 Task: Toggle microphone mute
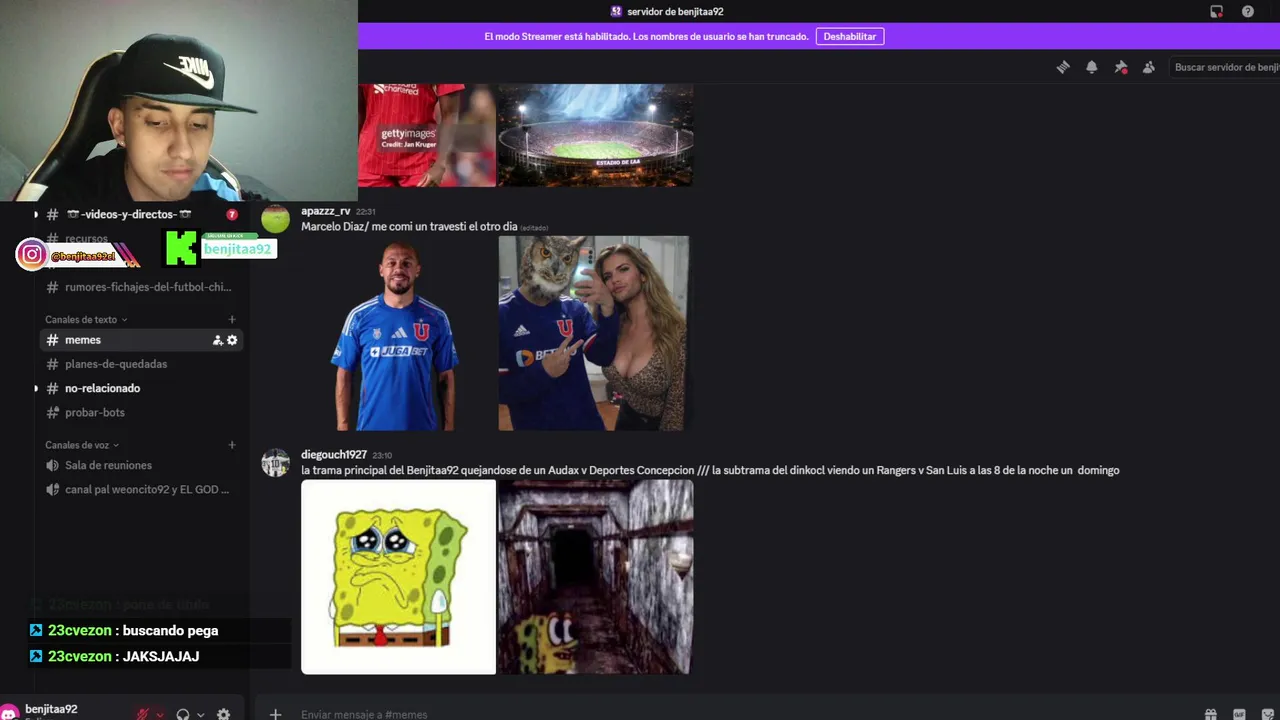(x=143, y=714)
